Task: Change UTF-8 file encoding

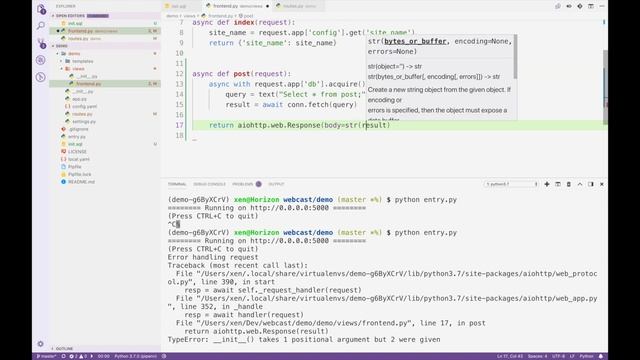Action: pyautogui.click(x=558, y=356)
